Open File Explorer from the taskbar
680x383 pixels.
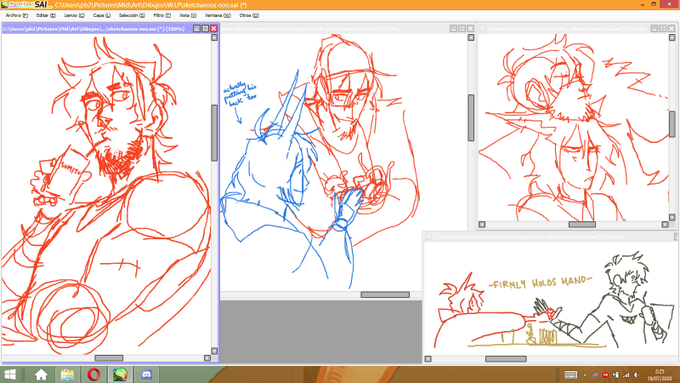pyautogui.click(x=67, y=374)
